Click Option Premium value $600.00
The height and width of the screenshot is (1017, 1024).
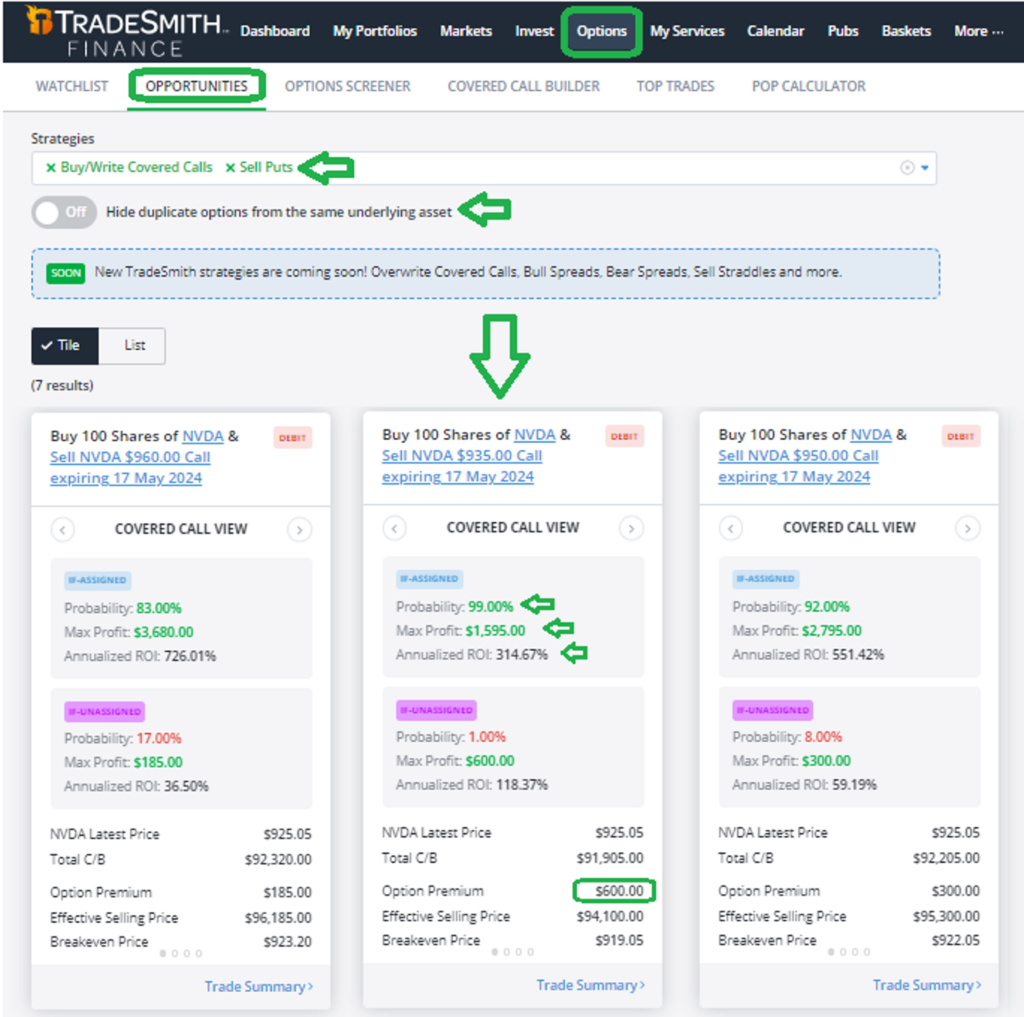619,891
